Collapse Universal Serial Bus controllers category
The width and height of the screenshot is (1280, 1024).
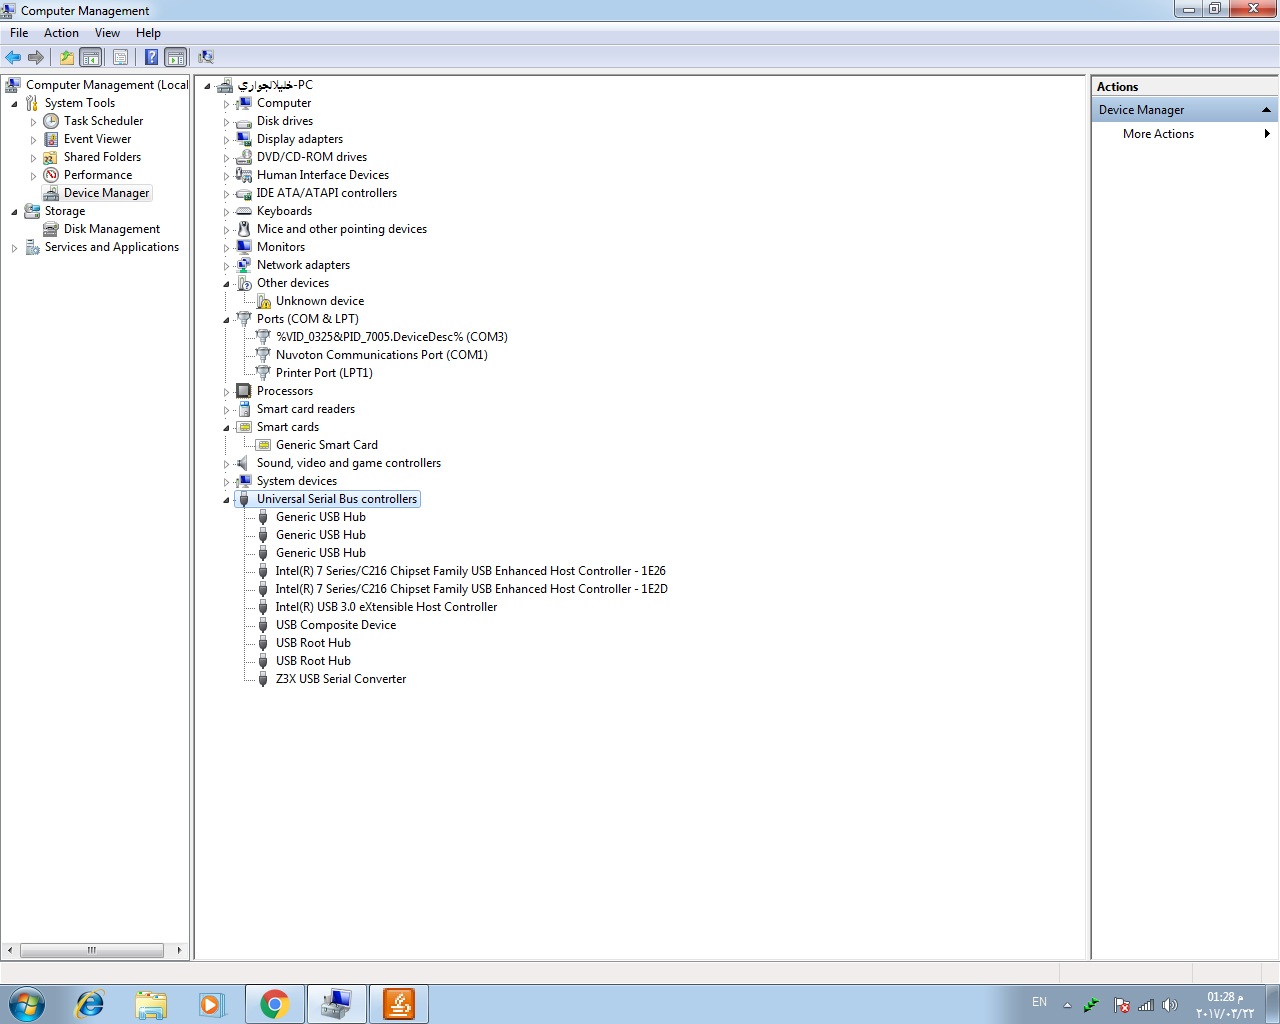[x=227, y=500]
